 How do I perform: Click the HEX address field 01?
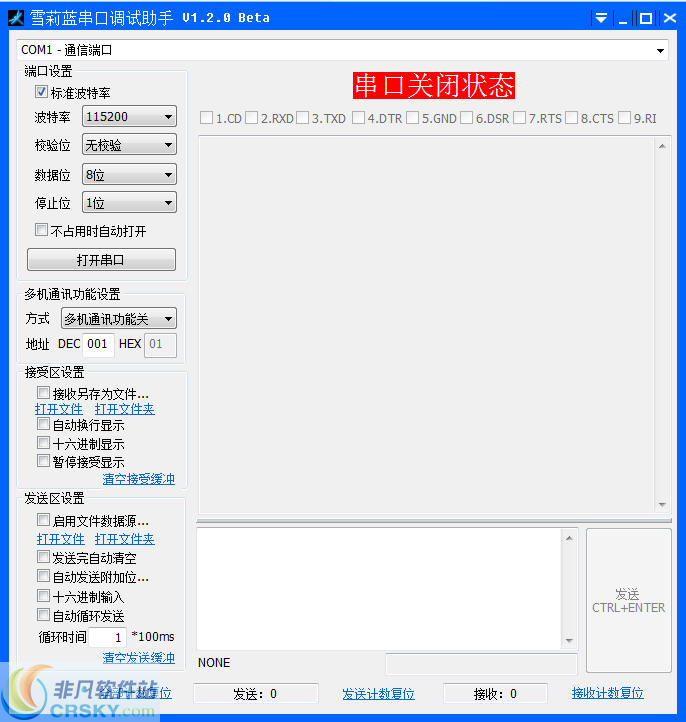coord(160,344)
